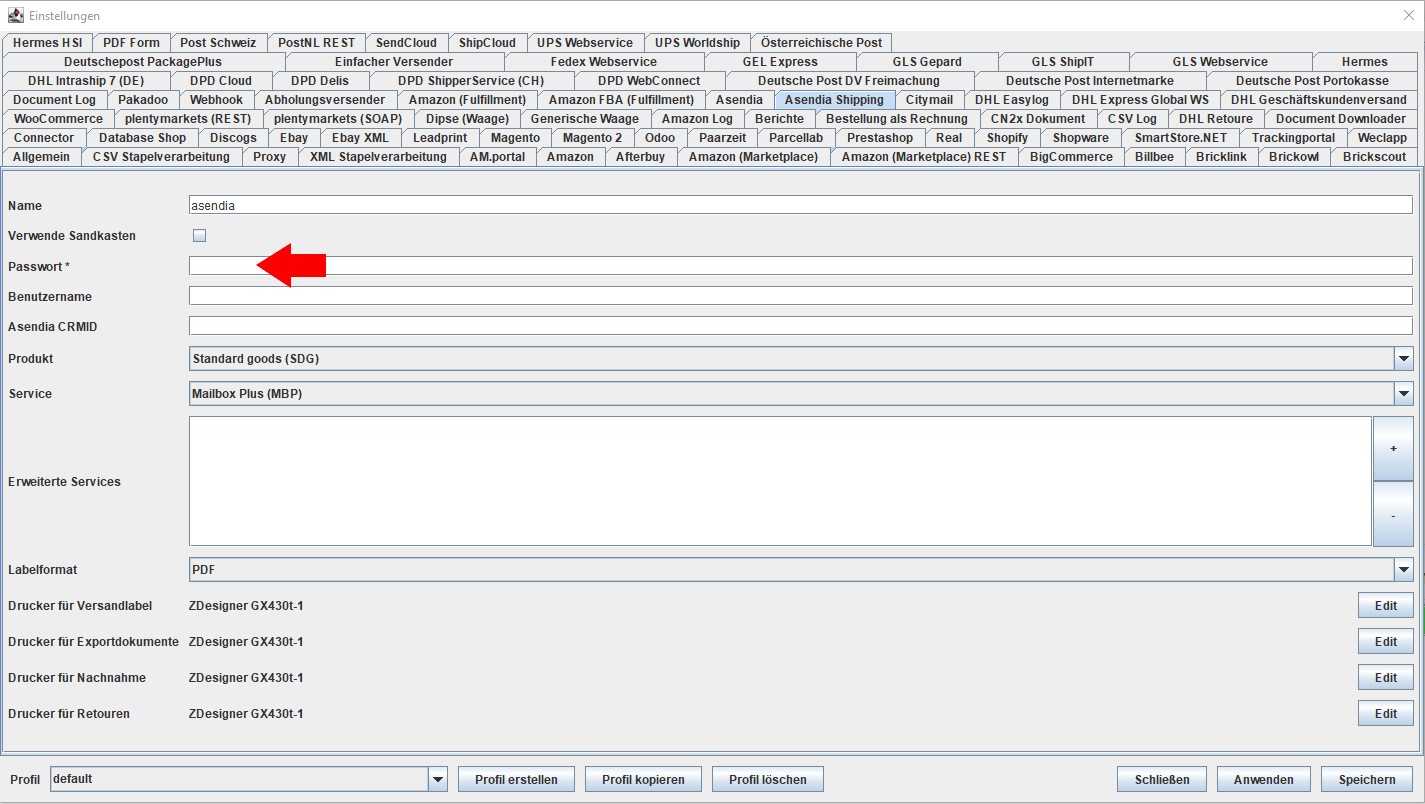The image size is (1425, 804).
Task: Switch to the GLS Gepard tab
Action: click(x=927, y=62)
